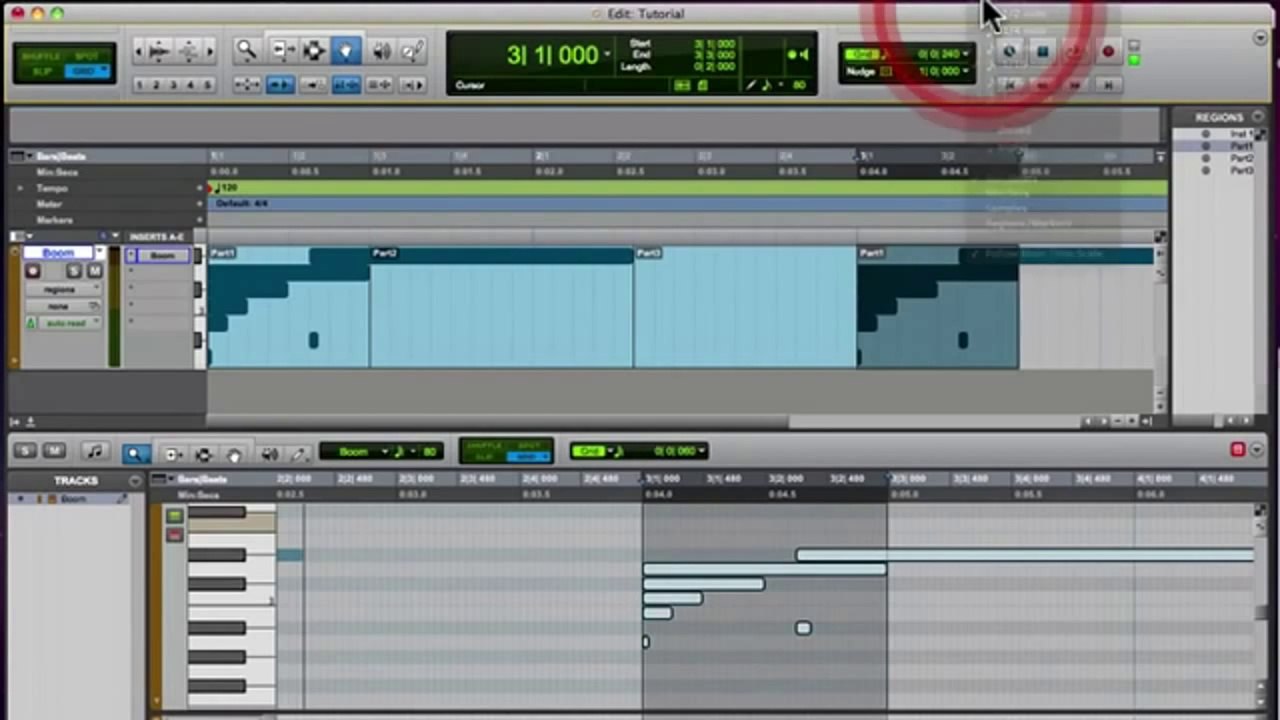Recall zoom preset 3
The width and height of the screenshot is (1280, 720).
point(173,85)
